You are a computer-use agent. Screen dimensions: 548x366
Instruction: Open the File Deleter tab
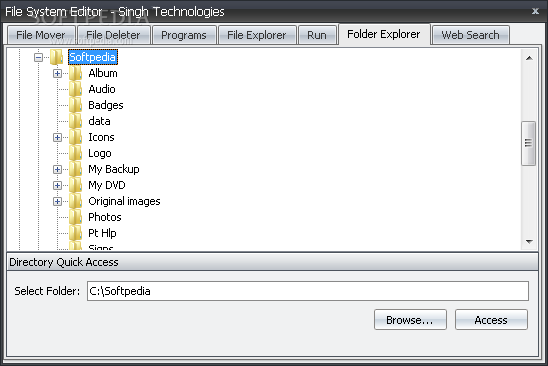(x=113, y=35)
